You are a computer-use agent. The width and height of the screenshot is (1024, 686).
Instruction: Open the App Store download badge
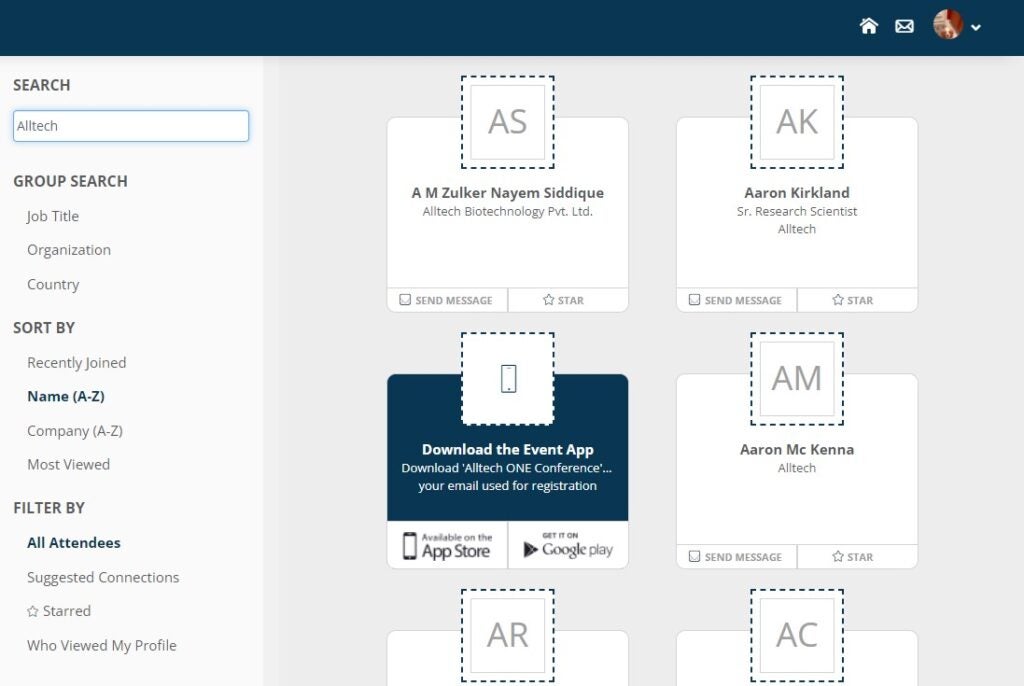pyautogui.click(x=447, y=545)
